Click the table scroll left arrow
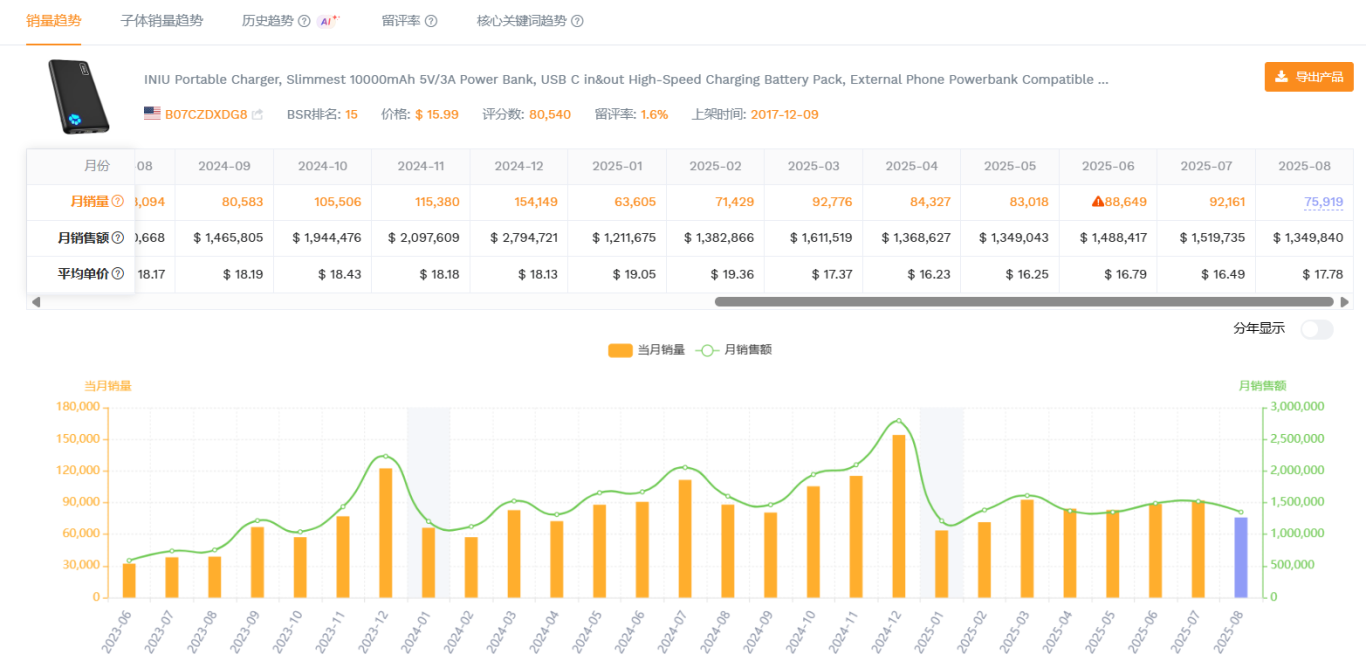This screenshot has height=668, width=1366. (x=37, y=302)
